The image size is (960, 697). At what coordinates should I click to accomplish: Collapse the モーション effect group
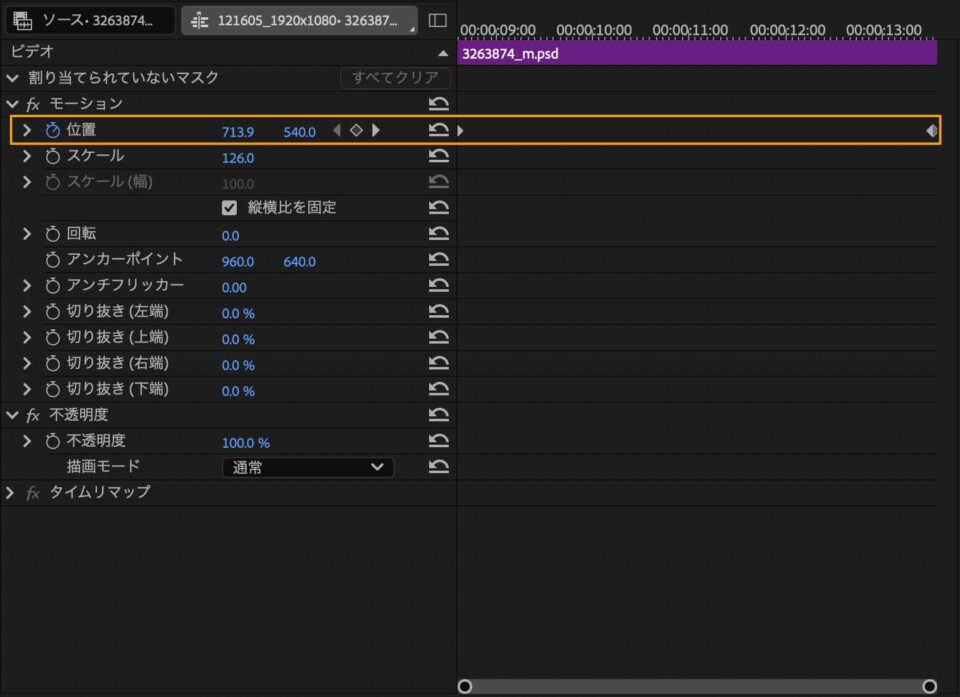click(12, 104)
